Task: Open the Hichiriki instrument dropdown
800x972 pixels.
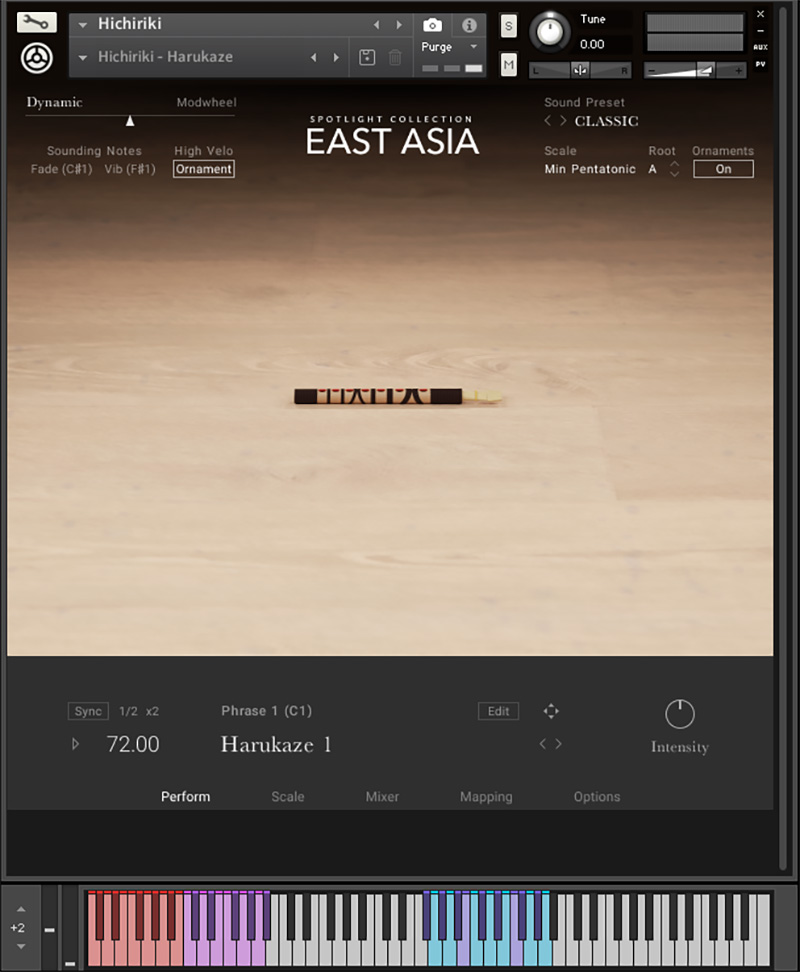Action: (82, 25)
